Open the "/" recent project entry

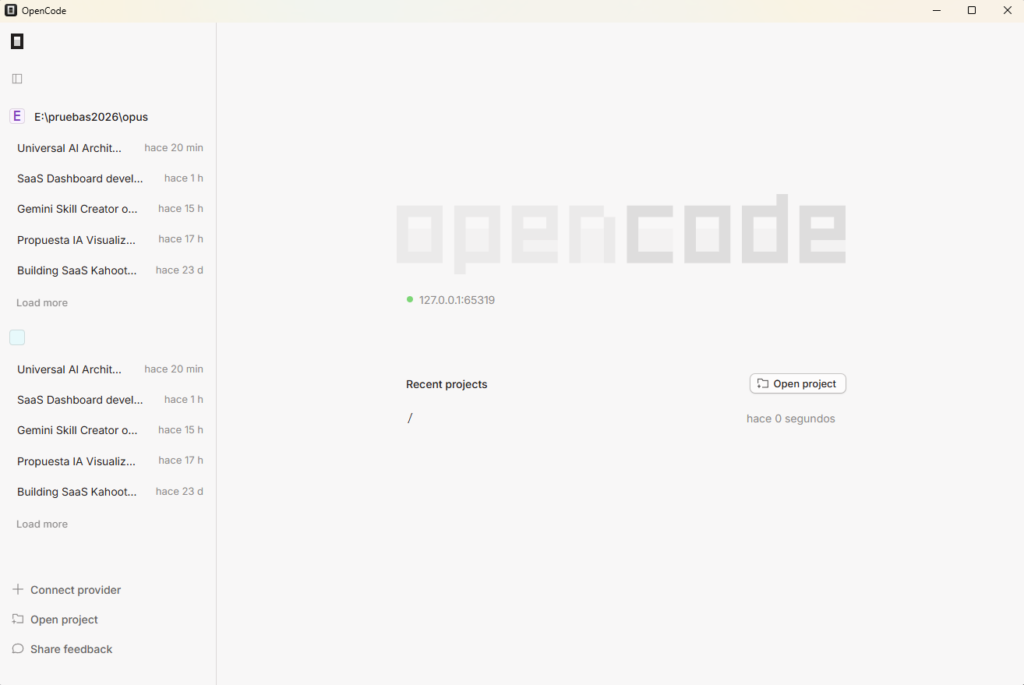point(410,419)
